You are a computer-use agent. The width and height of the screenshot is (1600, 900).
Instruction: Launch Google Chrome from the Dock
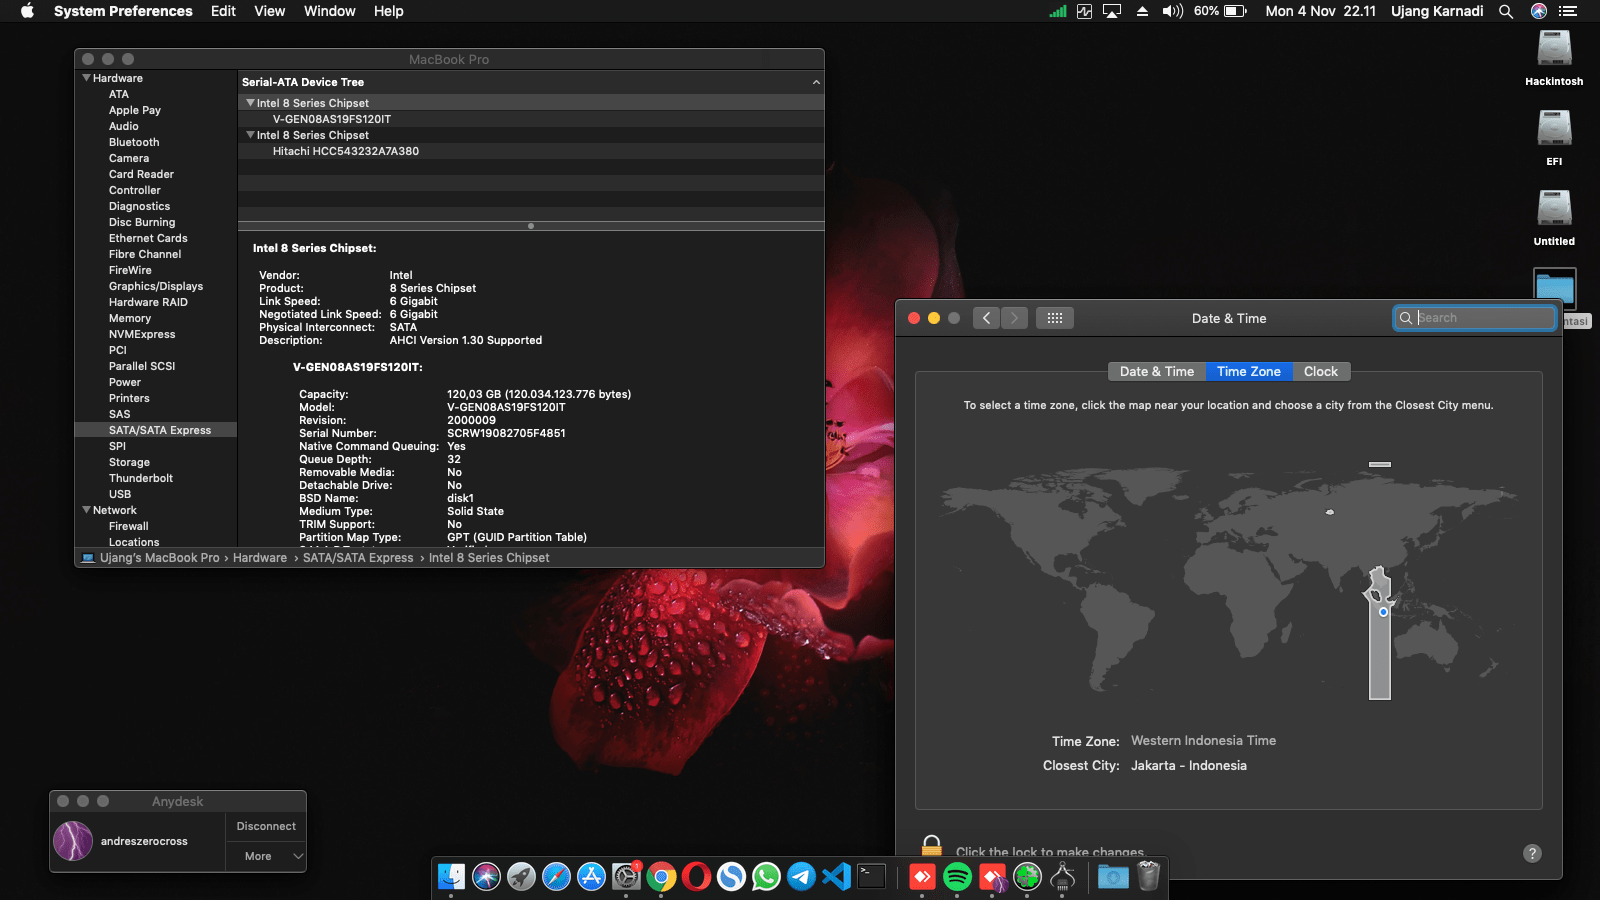(660, 877)
